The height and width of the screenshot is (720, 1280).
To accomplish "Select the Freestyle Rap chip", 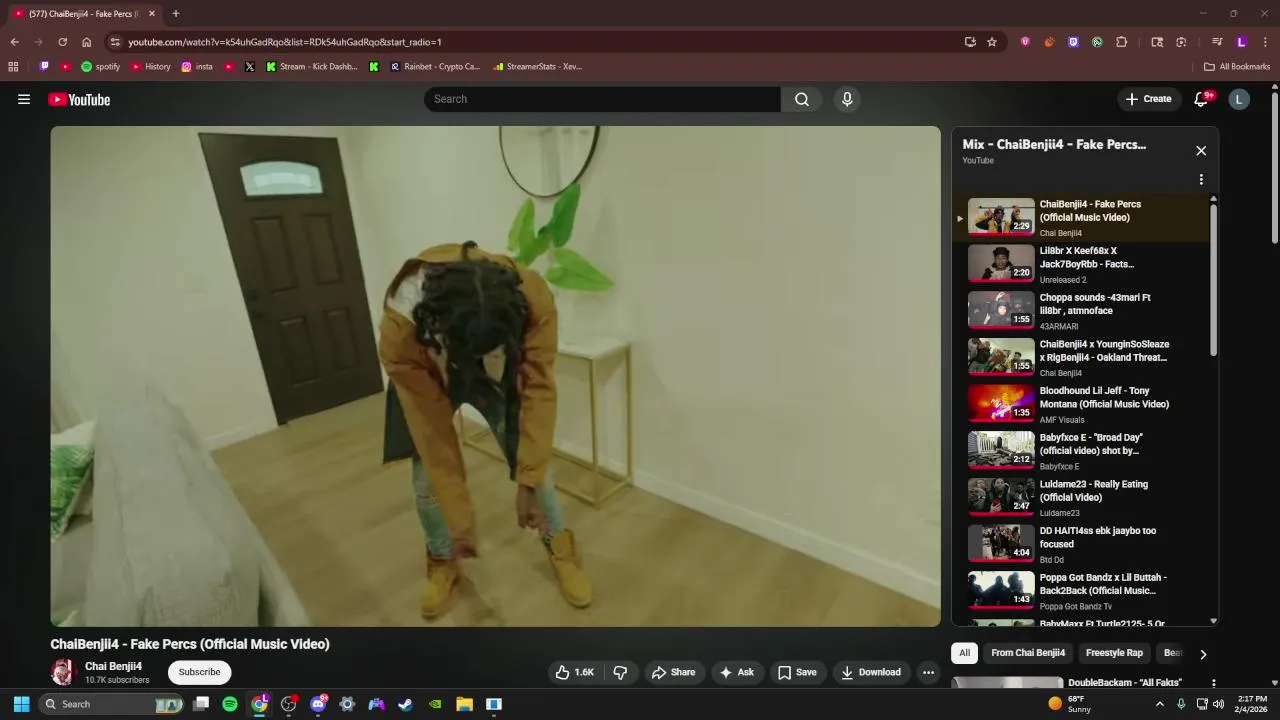I will 1114,653.
